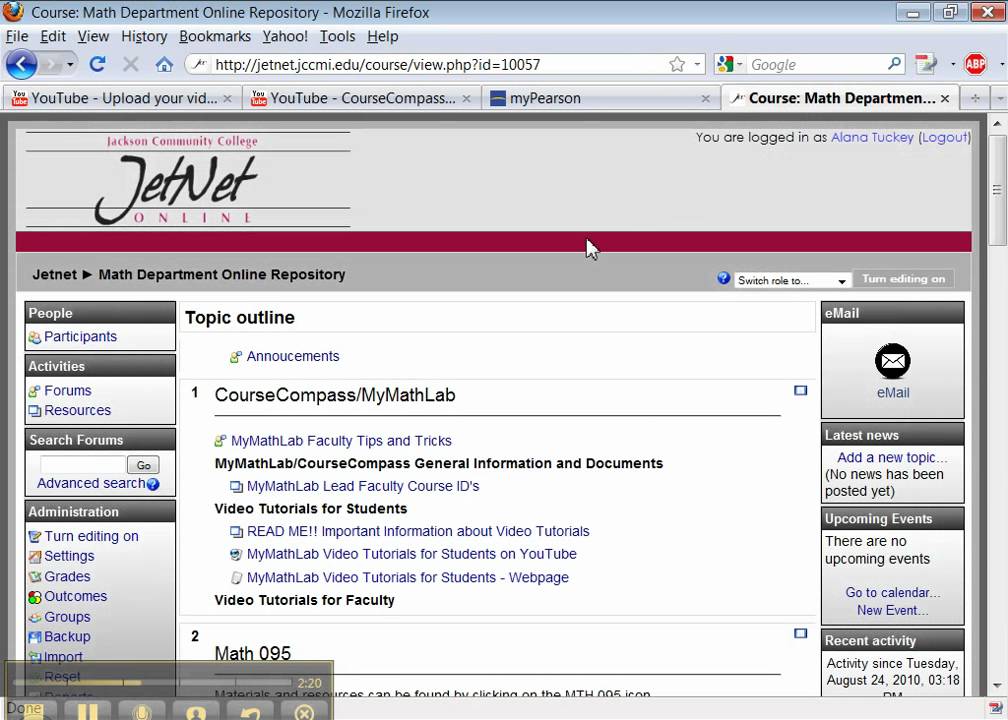Click the Adblock Plus ABP icon
1008x720 pixels.
pyautogui.click(x=975, y=64)
